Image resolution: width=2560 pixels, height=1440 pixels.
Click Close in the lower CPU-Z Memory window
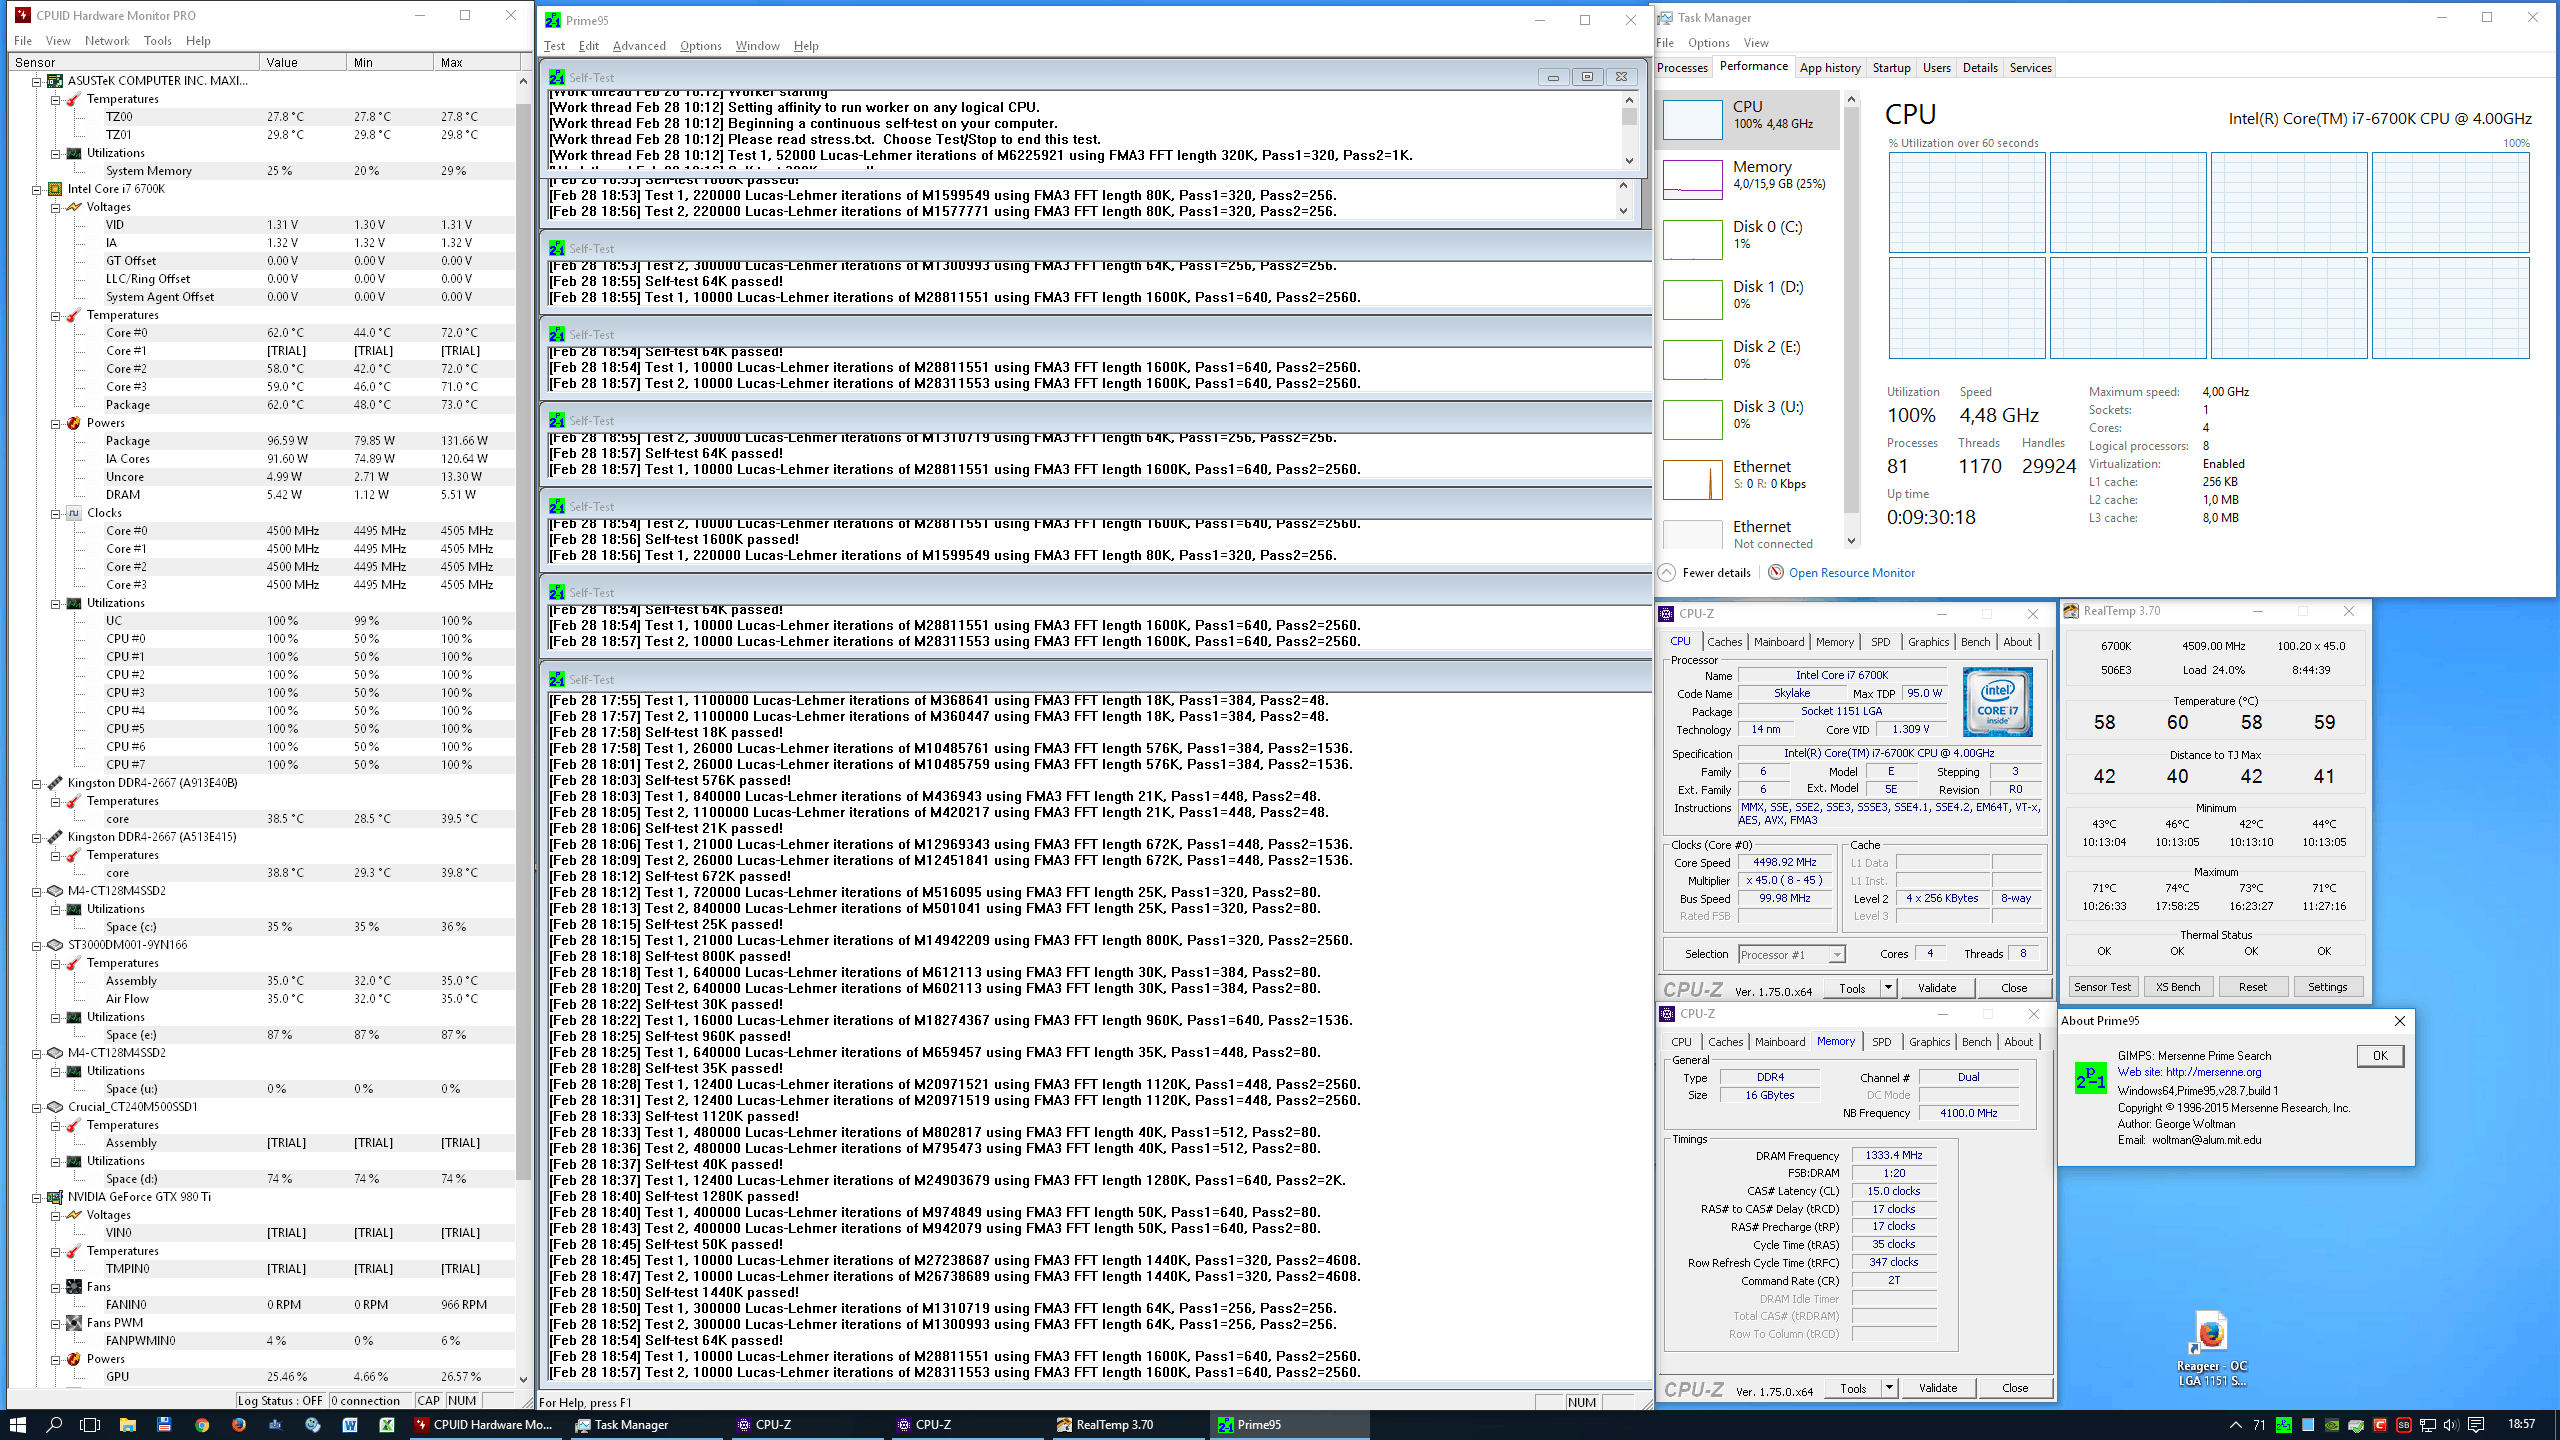tap(2015, 1388)
